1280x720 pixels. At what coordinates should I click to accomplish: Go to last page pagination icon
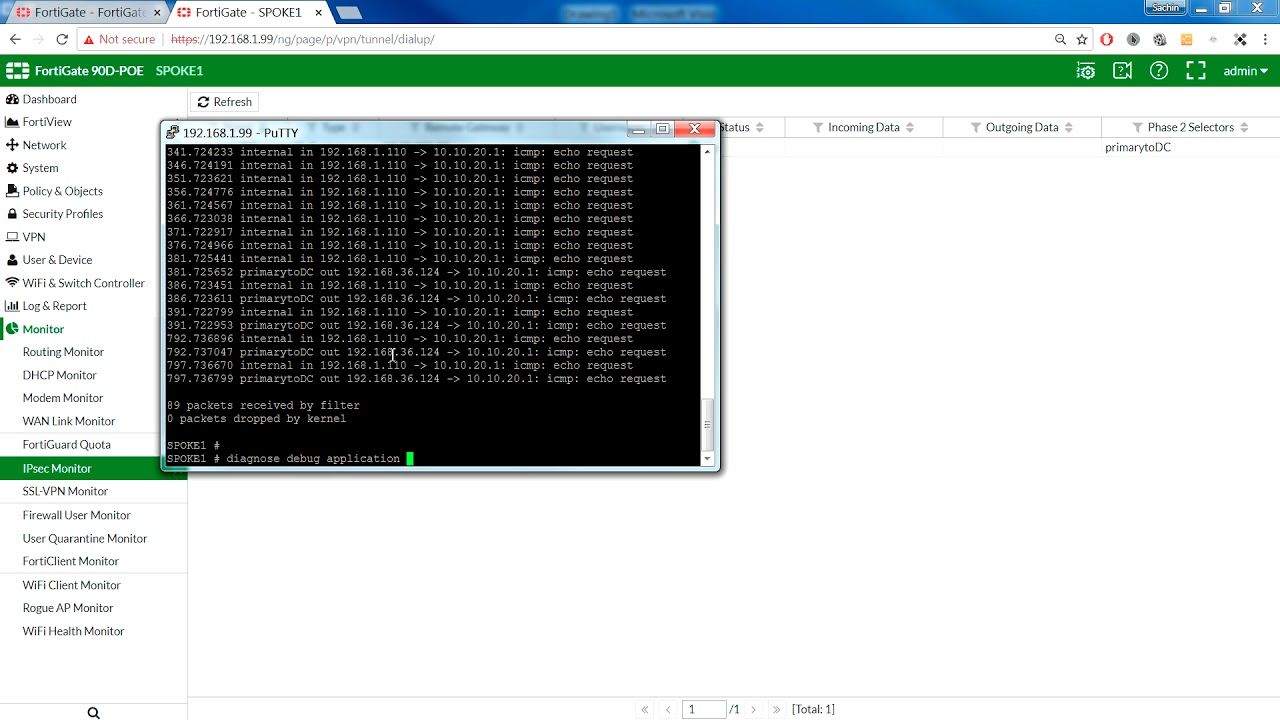776,709
